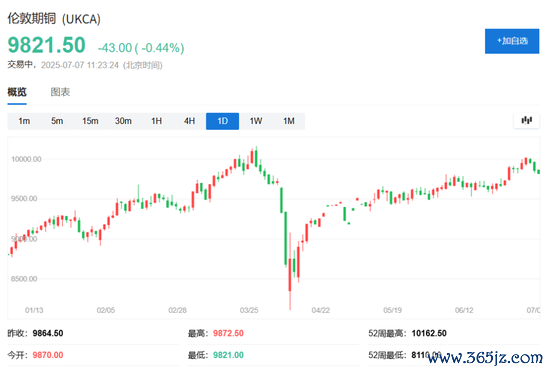
Task: Open the www.365jz.com watermark link
Action: pyautogui.click(x=485, y=358)
